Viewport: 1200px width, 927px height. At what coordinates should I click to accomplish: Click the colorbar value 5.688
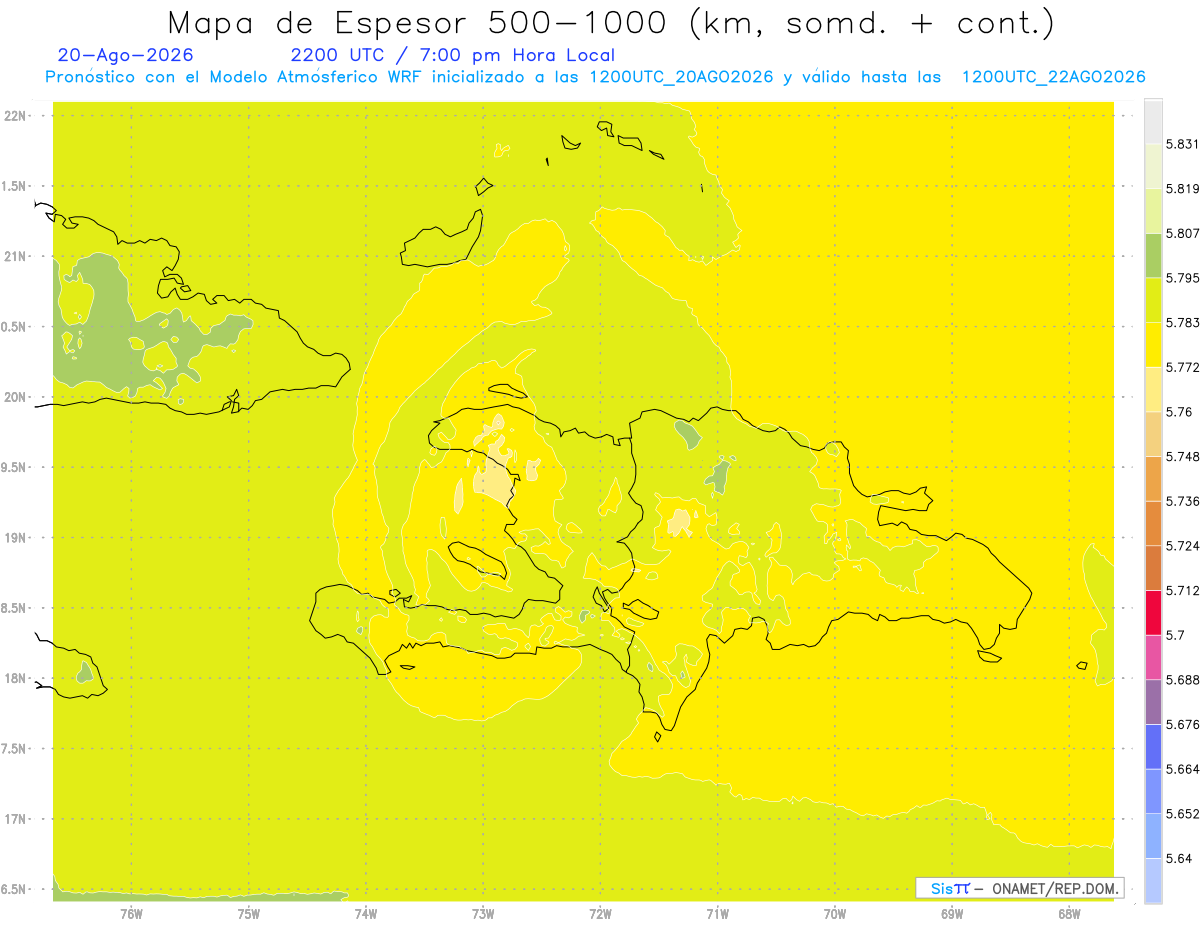point(1183,680)
